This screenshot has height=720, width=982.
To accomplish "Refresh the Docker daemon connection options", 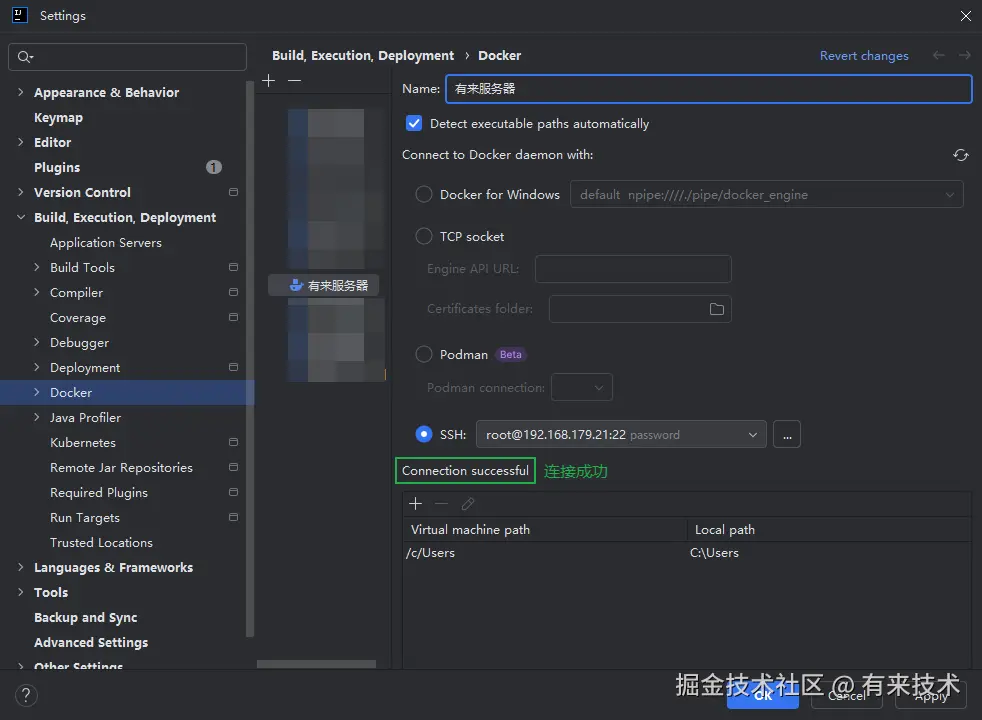I will point(960,155).
